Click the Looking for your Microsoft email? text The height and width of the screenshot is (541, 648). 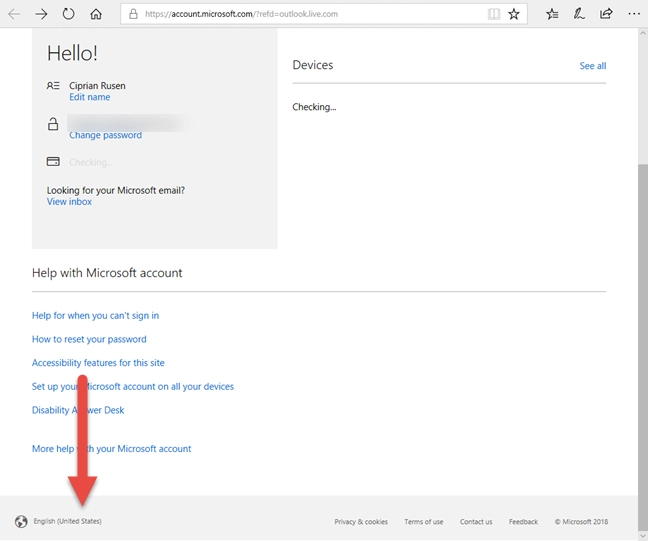tap(116, 191)
